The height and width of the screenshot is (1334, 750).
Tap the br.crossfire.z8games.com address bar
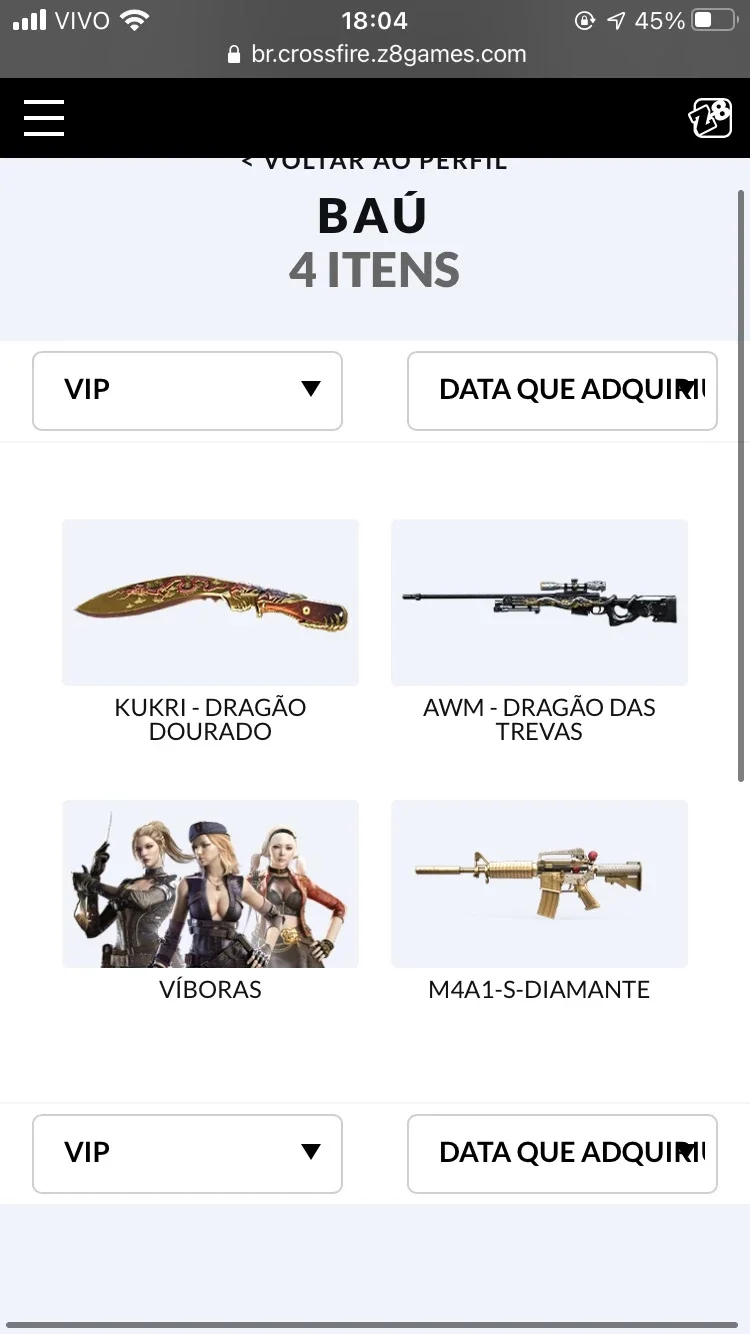click(375, 54)
